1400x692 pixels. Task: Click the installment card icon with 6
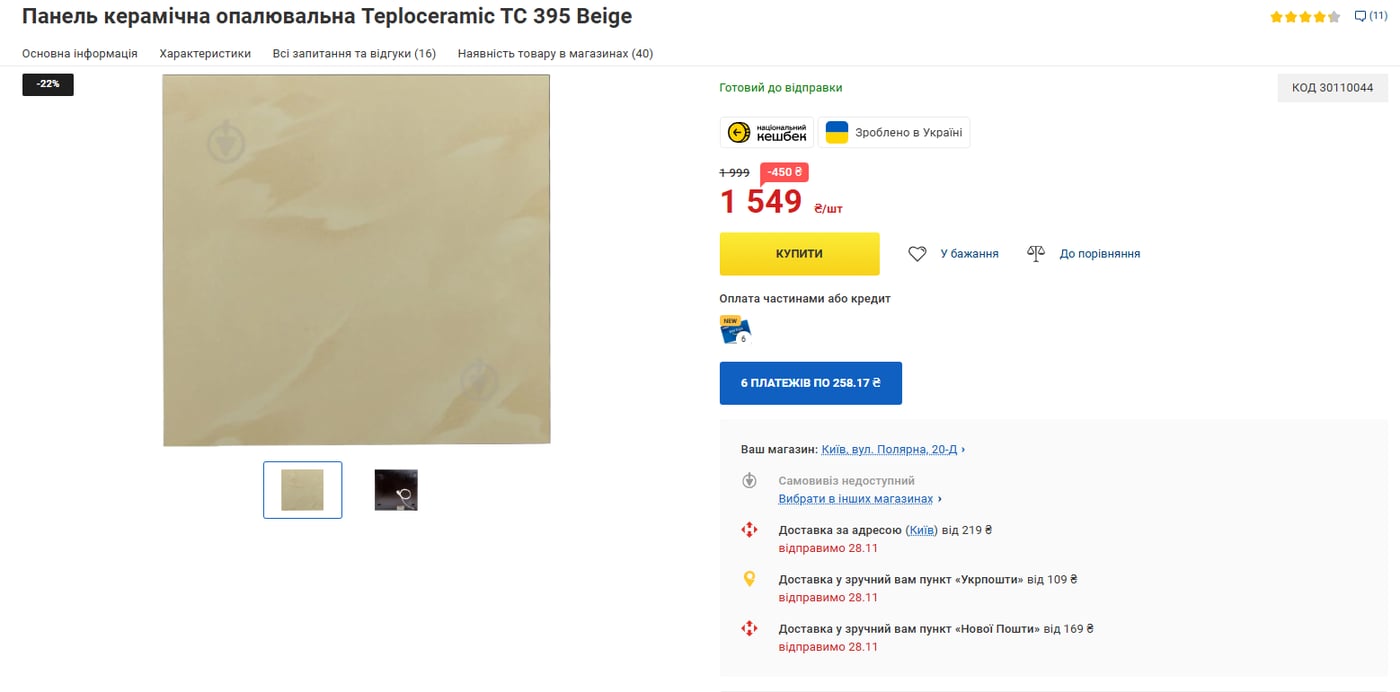pos(735,330)
